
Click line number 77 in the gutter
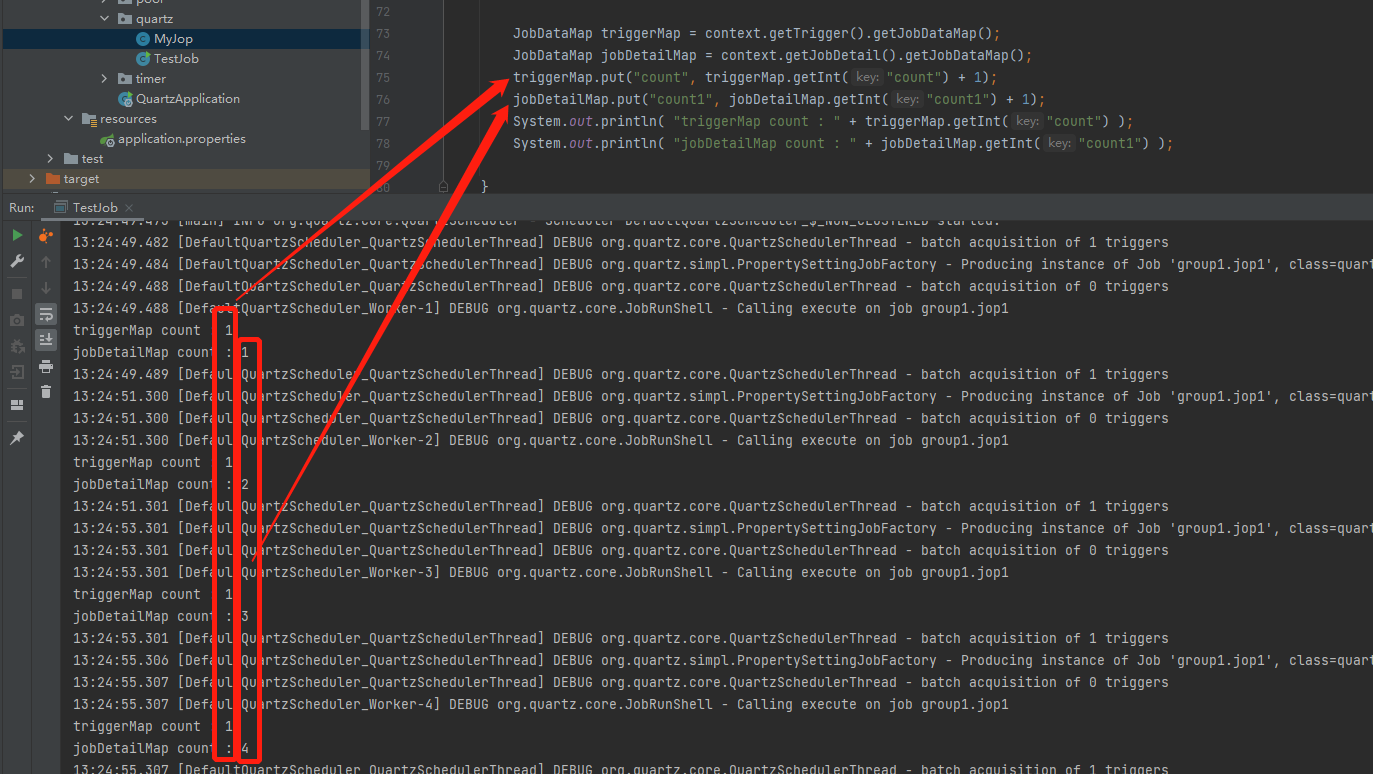coord(384,122)
